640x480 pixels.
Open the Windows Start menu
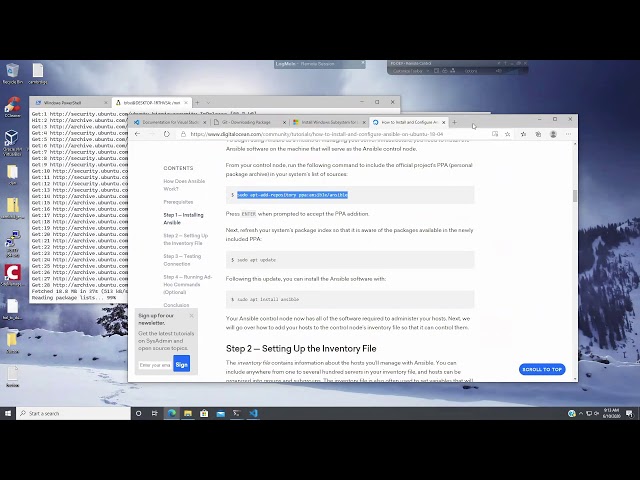tap(8, 413)
